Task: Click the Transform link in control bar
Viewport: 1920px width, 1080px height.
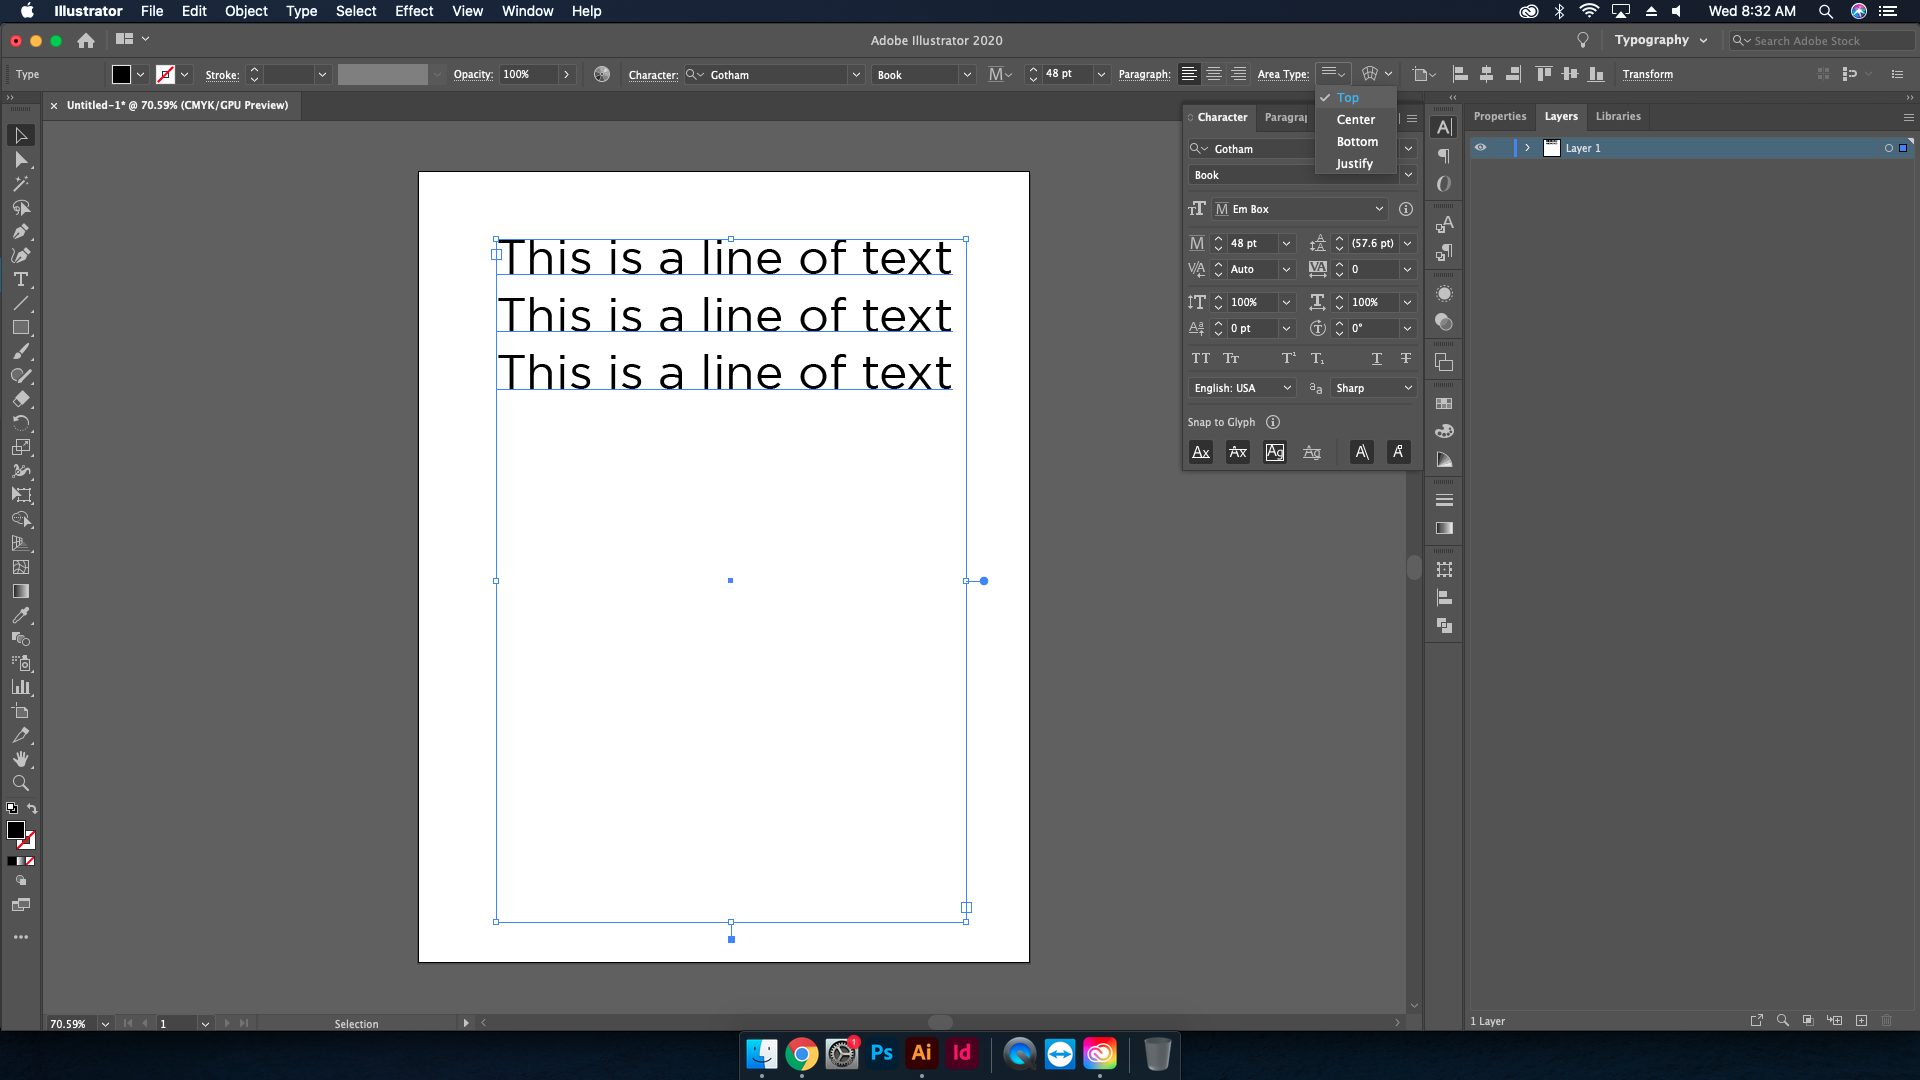Action: tap(1647, 74)
